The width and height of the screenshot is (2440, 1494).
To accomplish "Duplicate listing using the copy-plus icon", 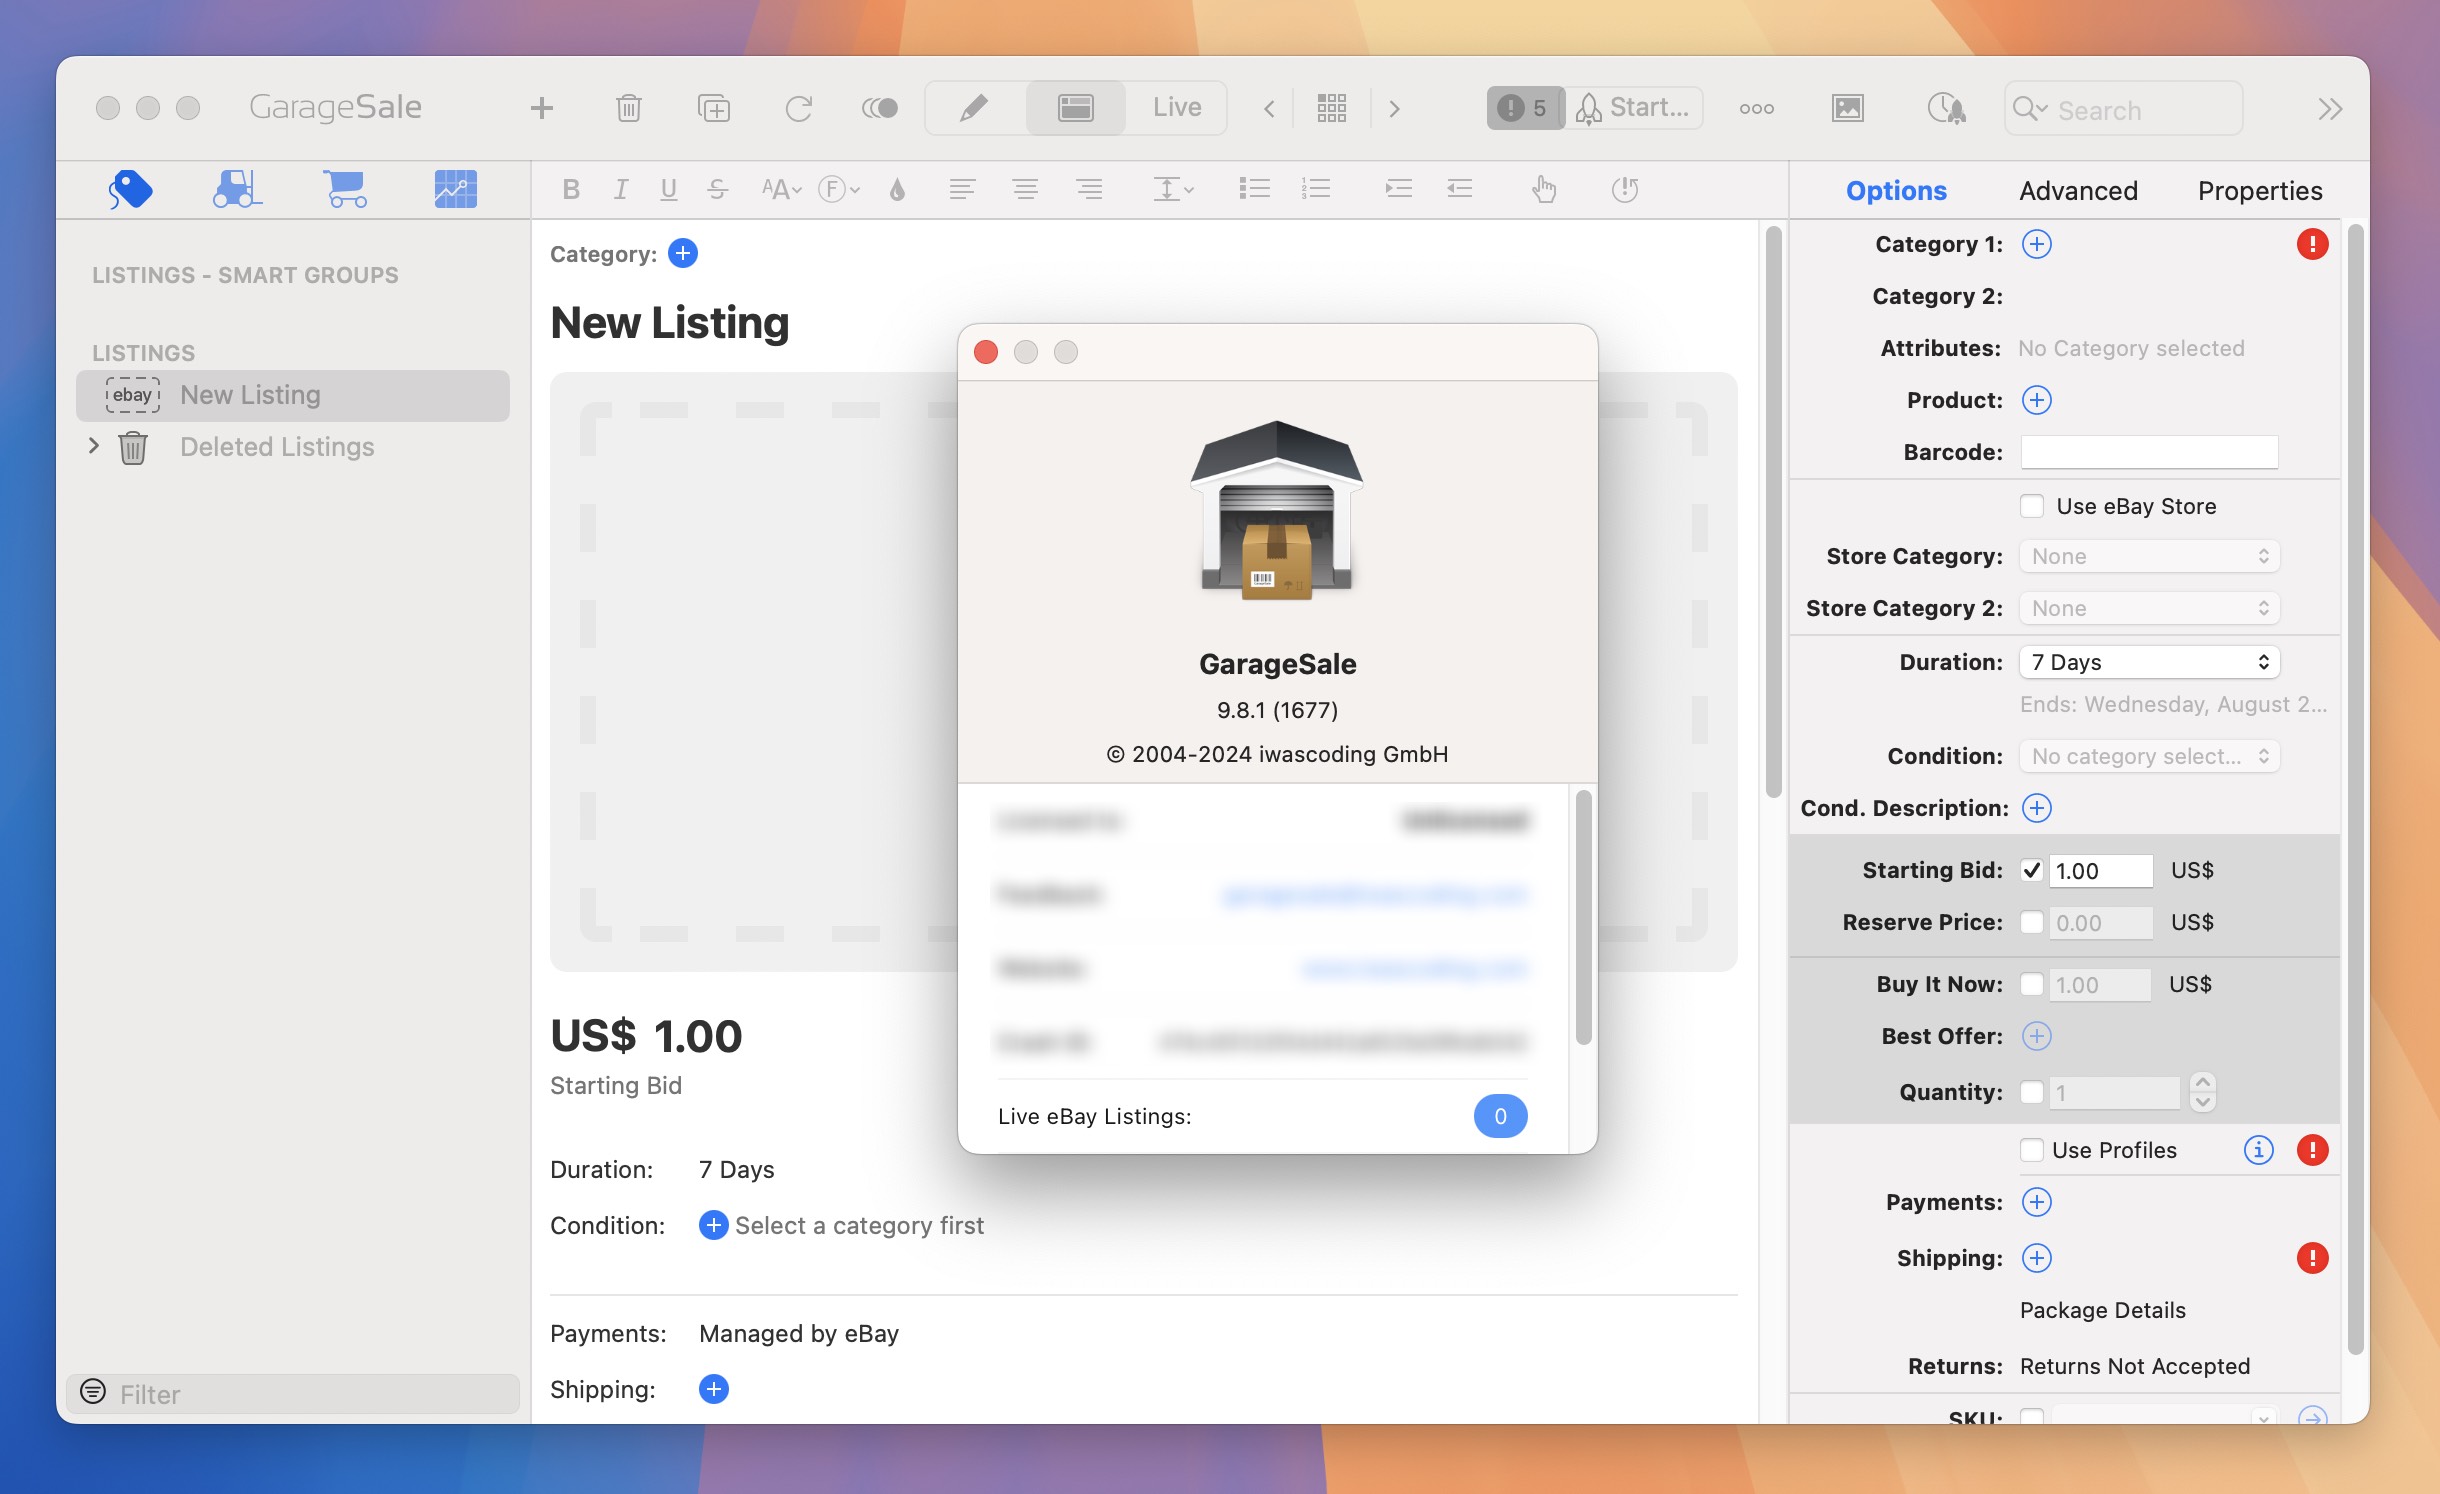I will (x=714, y=108).
